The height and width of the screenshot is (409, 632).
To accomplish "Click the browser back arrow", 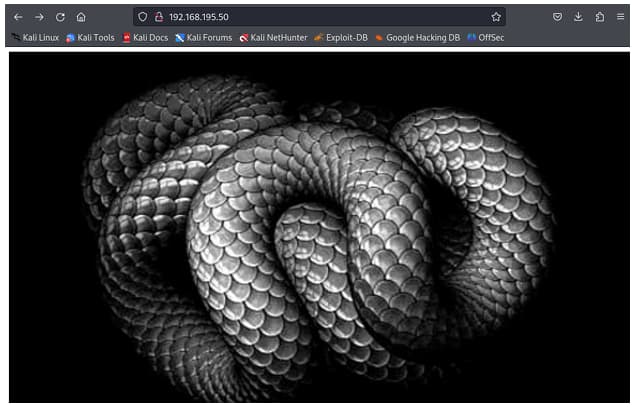I will tap(17, 17).
